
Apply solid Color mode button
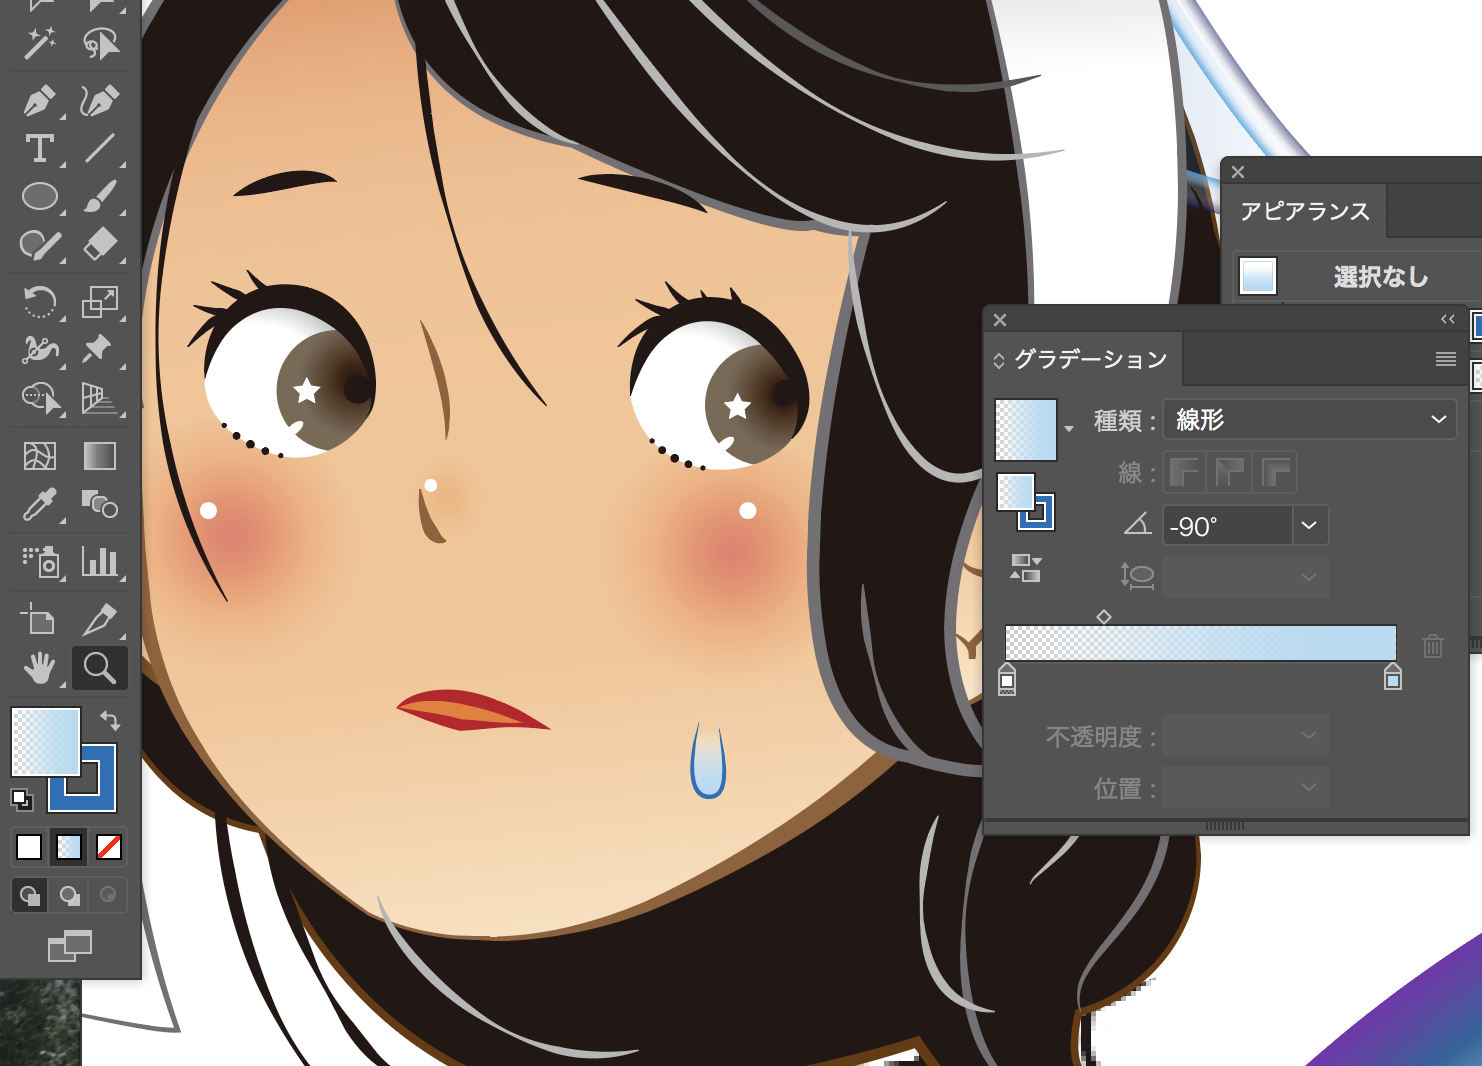tap(29, 847)
